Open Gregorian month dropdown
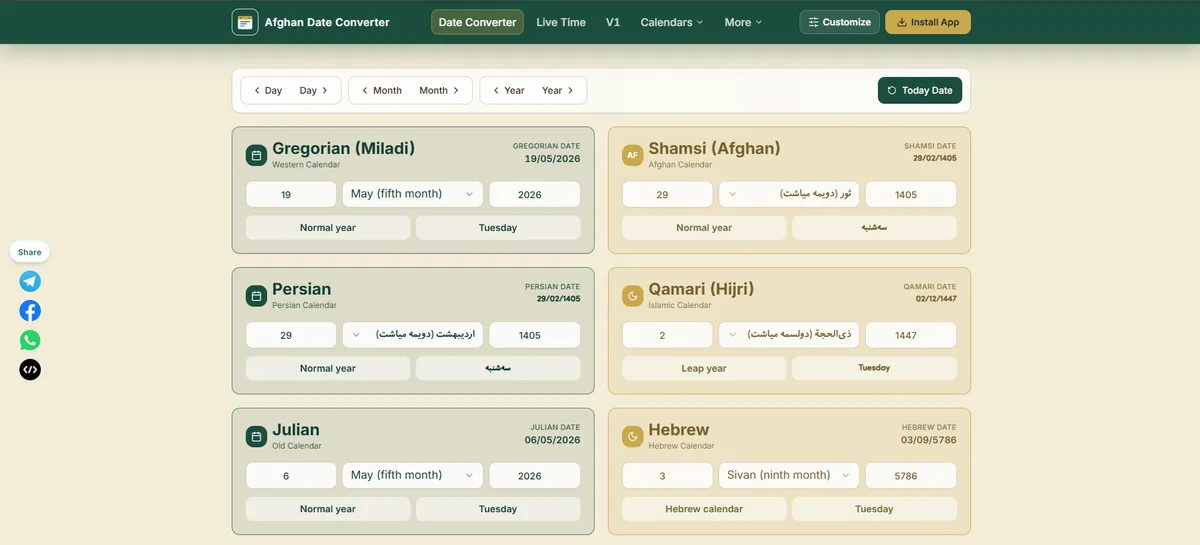This screenshot has height=545, width=1200. click(413, 194)
